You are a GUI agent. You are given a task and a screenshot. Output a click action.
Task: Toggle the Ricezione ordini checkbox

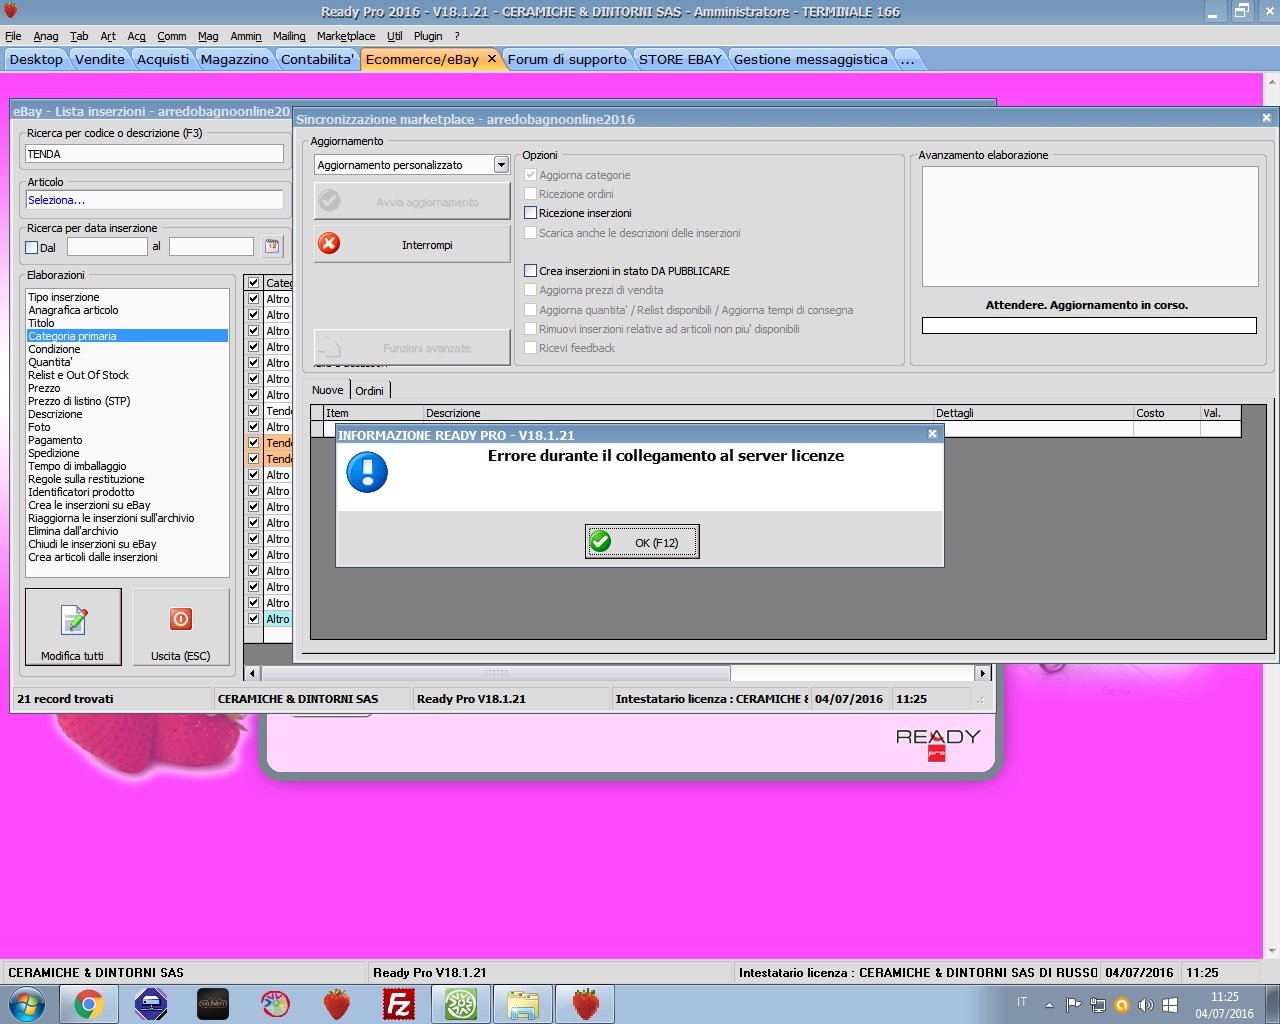coord(531,194)
